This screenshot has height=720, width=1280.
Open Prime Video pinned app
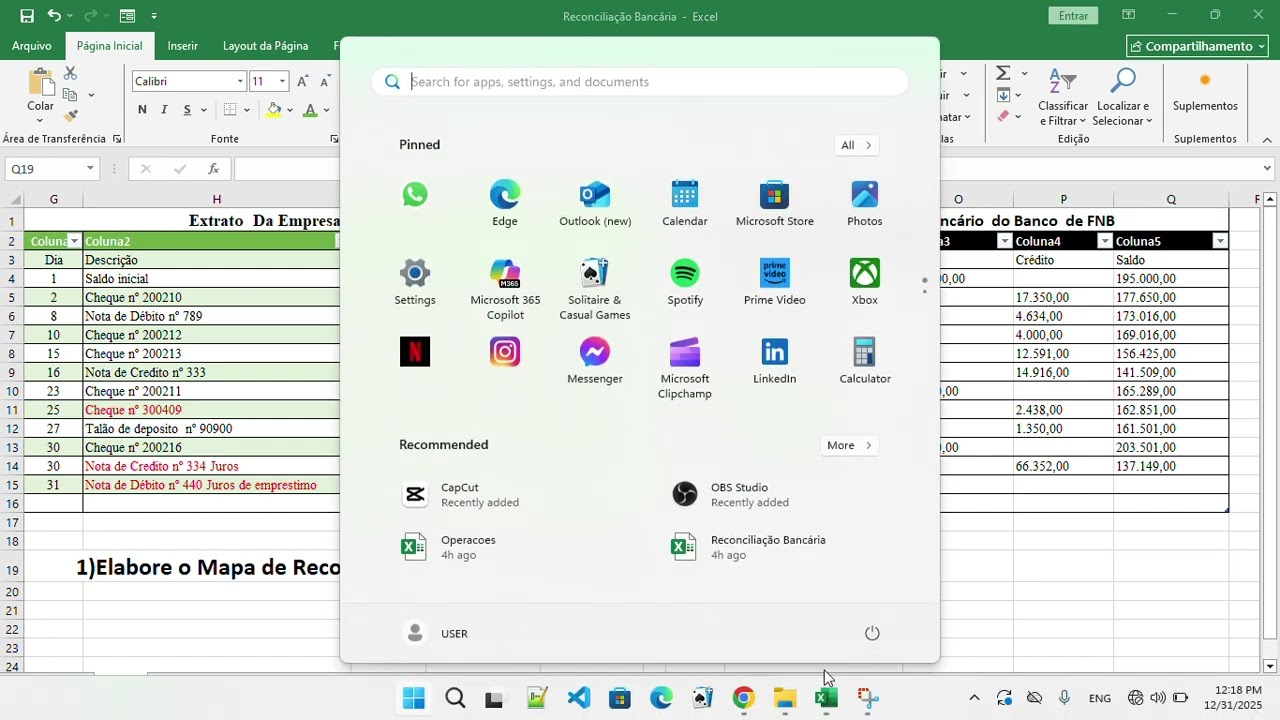(x=775, y=282)
